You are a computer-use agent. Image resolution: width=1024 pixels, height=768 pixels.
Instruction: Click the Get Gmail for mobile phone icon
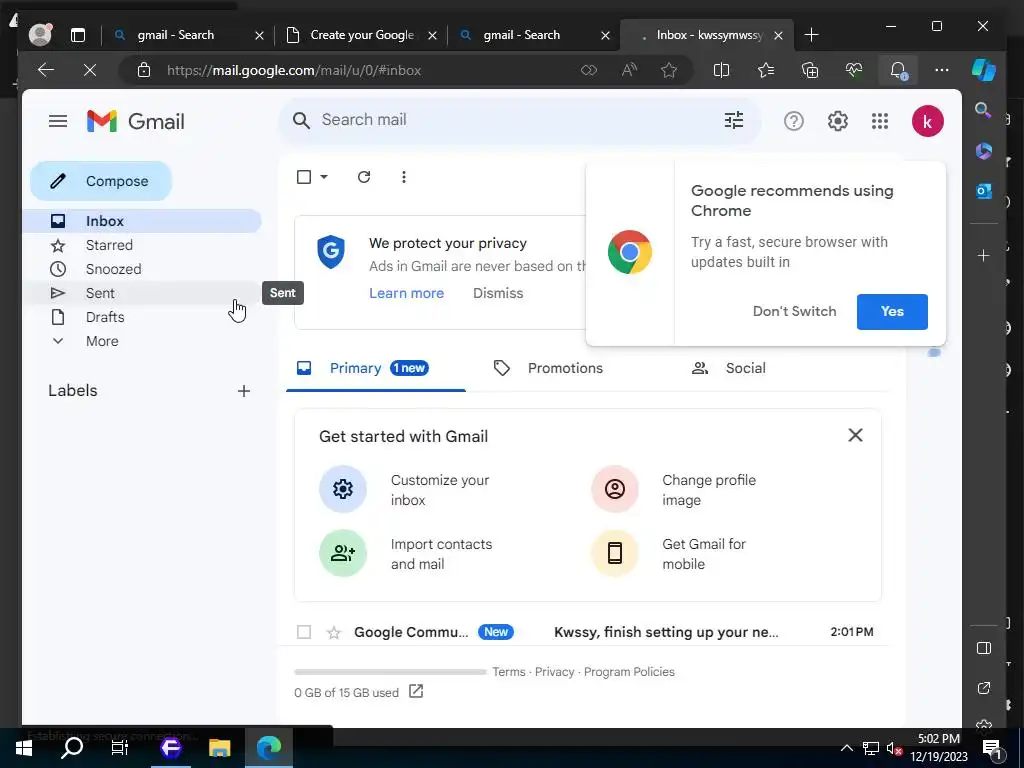tap(615, 554)
